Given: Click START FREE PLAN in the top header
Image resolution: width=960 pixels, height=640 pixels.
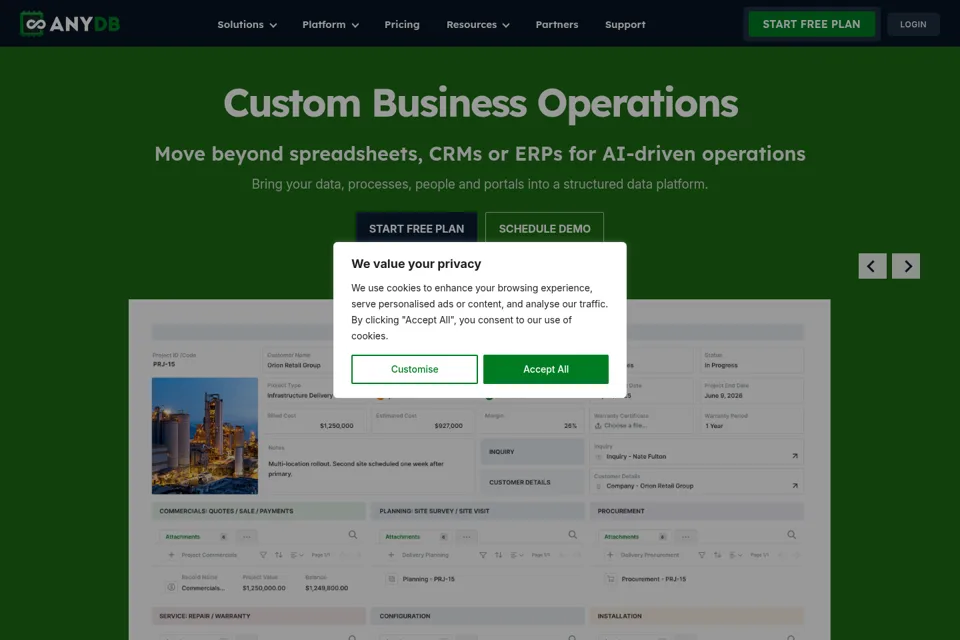Looking at the screenshot, I should pos(811,24).
